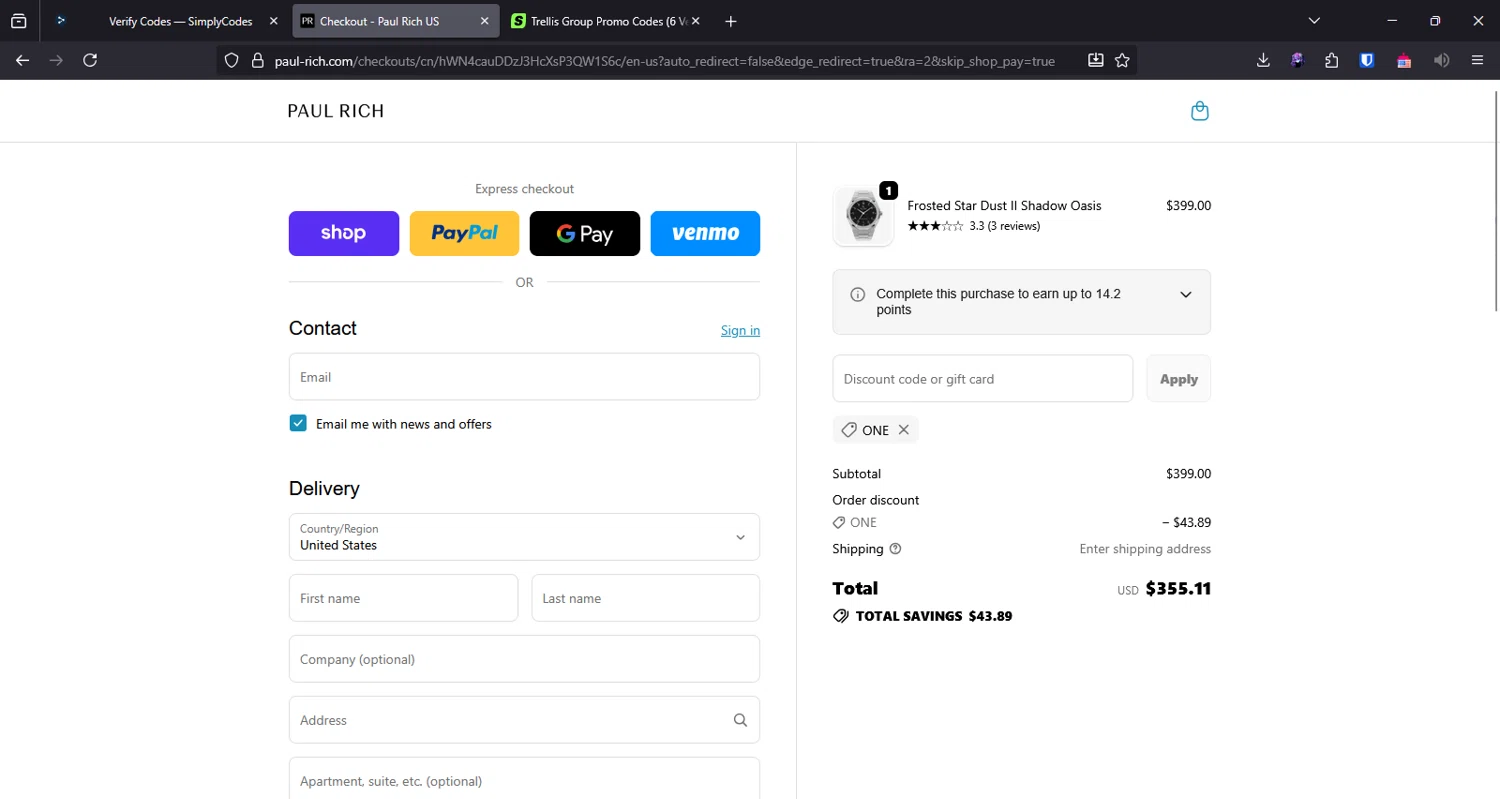Screen dimensions: 1500x799
Task: Click the browser URL address bar
Action: pyautogui.click(x=665, y=61)
